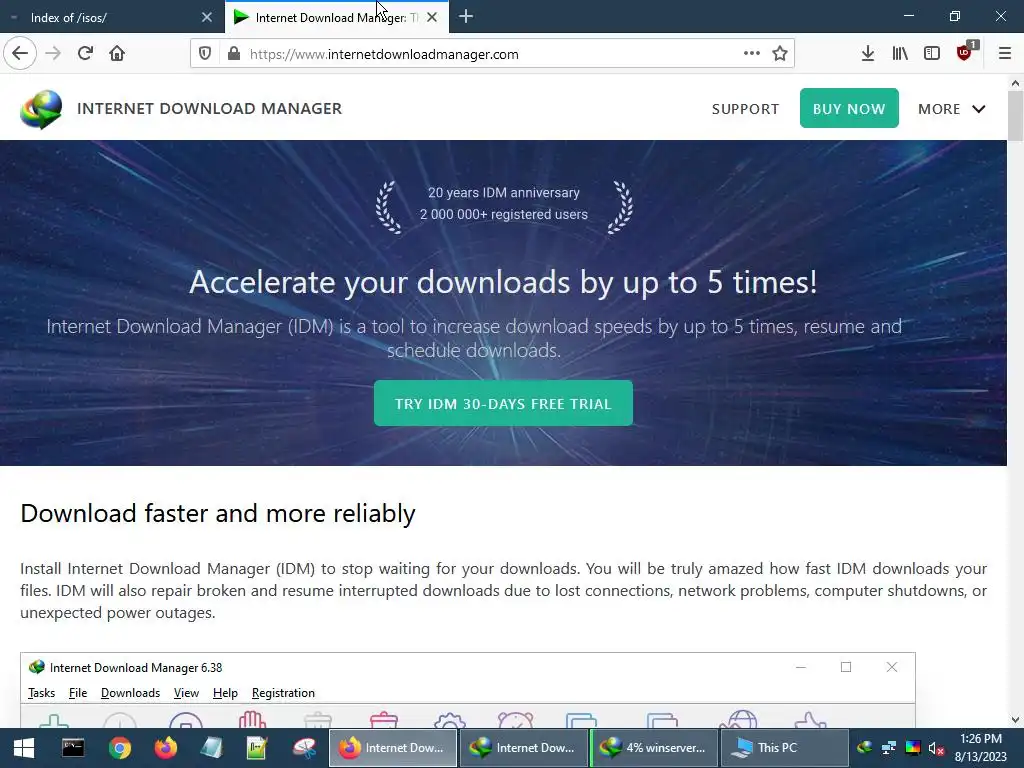This screenshot has height=768, width=1024.
Task: Close the Index of /isos/ tab
Action: point(207,18)
